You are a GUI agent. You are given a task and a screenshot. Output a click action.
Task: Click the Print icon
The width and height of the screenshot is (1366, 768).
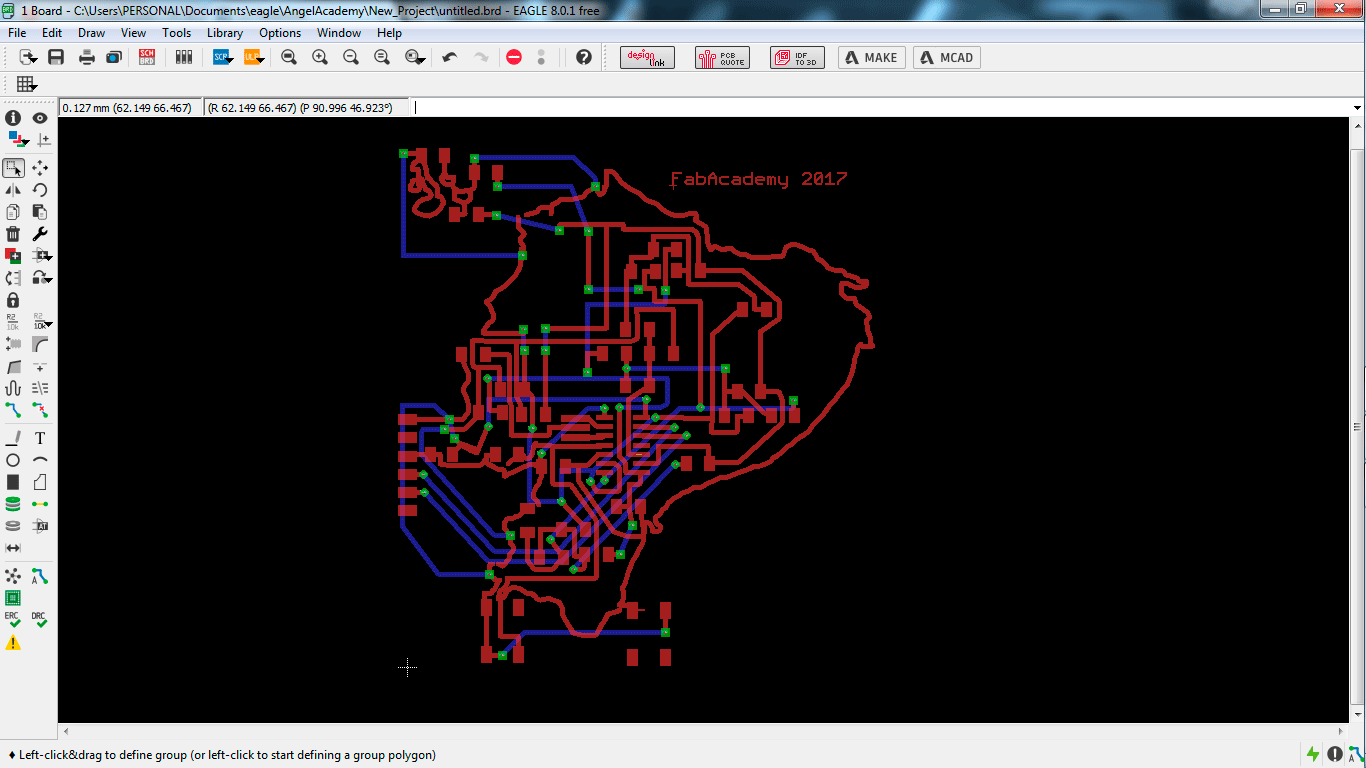(87, 57)
